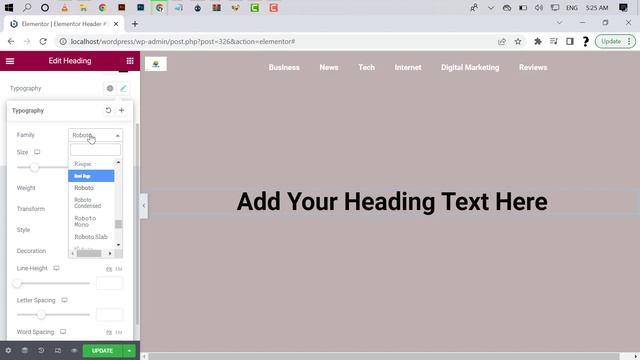Click the typography edit pencil icon

(x=123, y=88)
